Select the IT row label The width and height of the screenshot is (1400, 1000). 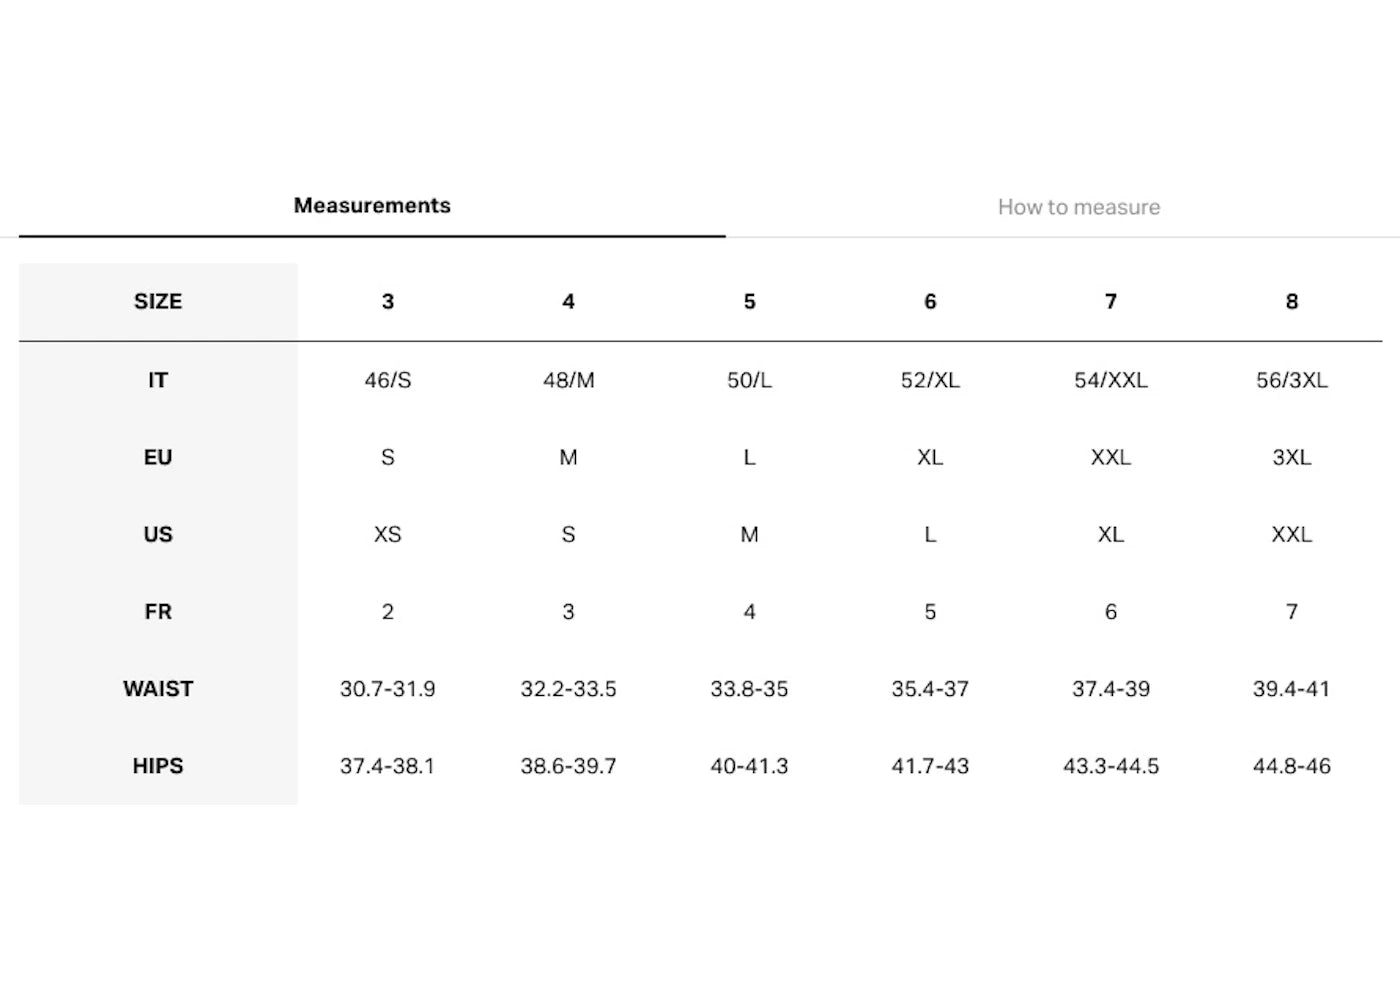coord(158,380)
